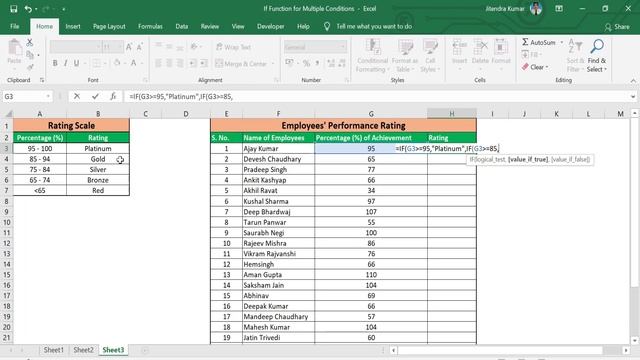Viewport: 640px width, 360px height.
Task: Open the Sheet1 worksheet tab
Action: pos(53,350)
